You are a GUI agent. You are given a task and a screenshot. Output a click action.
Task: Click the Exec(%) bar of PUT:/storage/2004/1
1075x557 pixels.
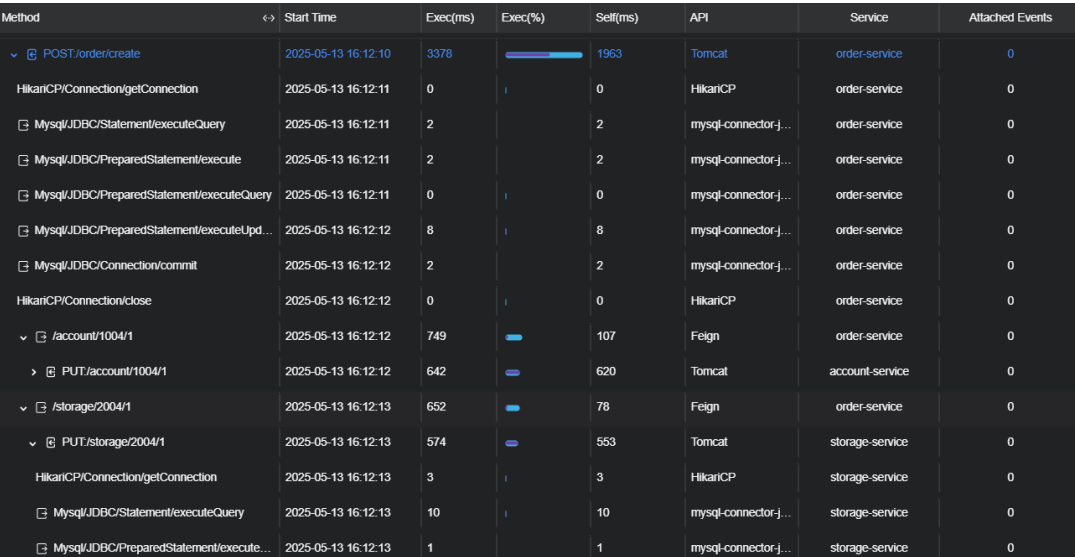(x=511, y=443)
